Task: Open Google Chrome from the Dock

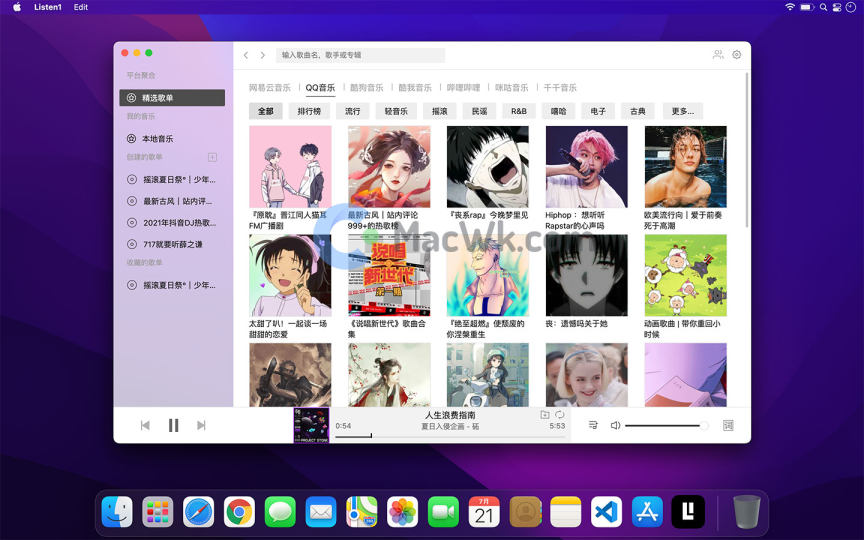Action: (x=239, y=512)
